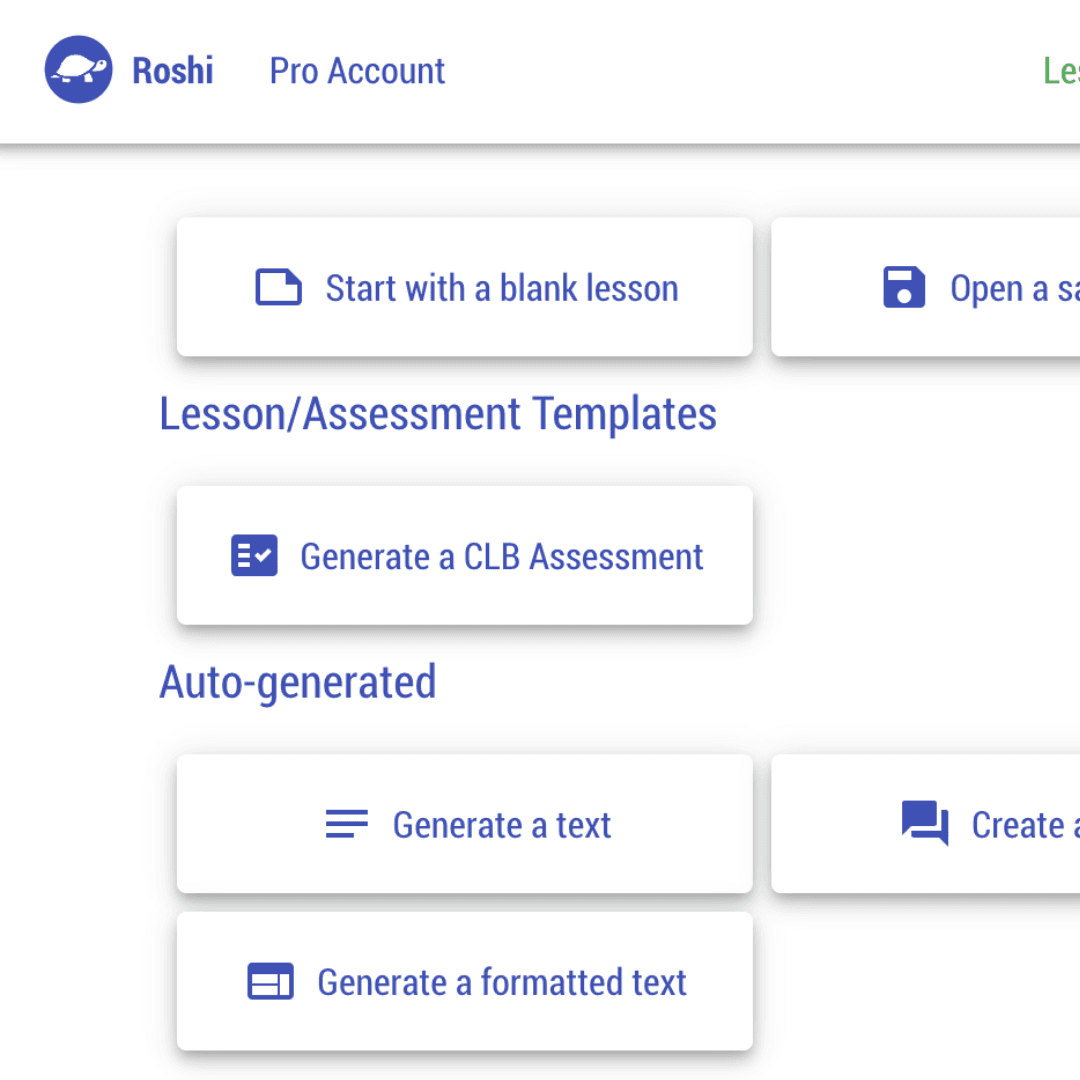Screen dimensions: 1080x1080
Task: Generate a text
Action: (x=465, y=824)
